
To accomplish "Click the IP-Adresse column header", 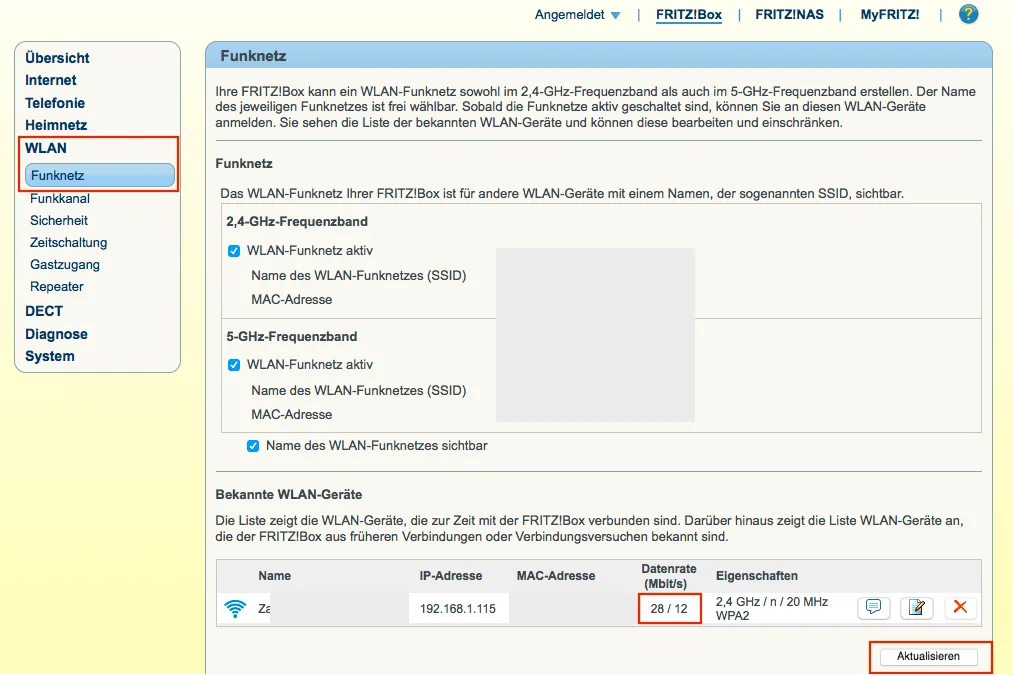I will [451, 576].
